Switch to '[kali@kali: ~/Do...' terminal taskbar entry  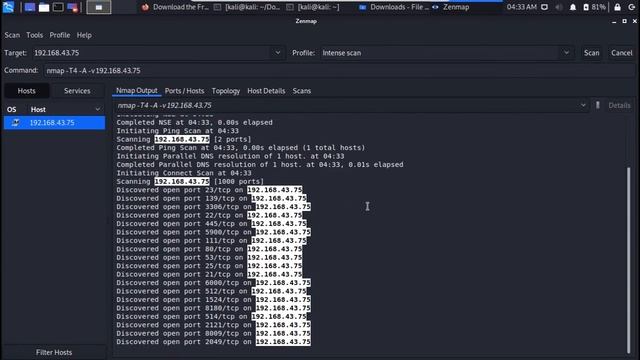pyautogui.click(x=247, y=7)
